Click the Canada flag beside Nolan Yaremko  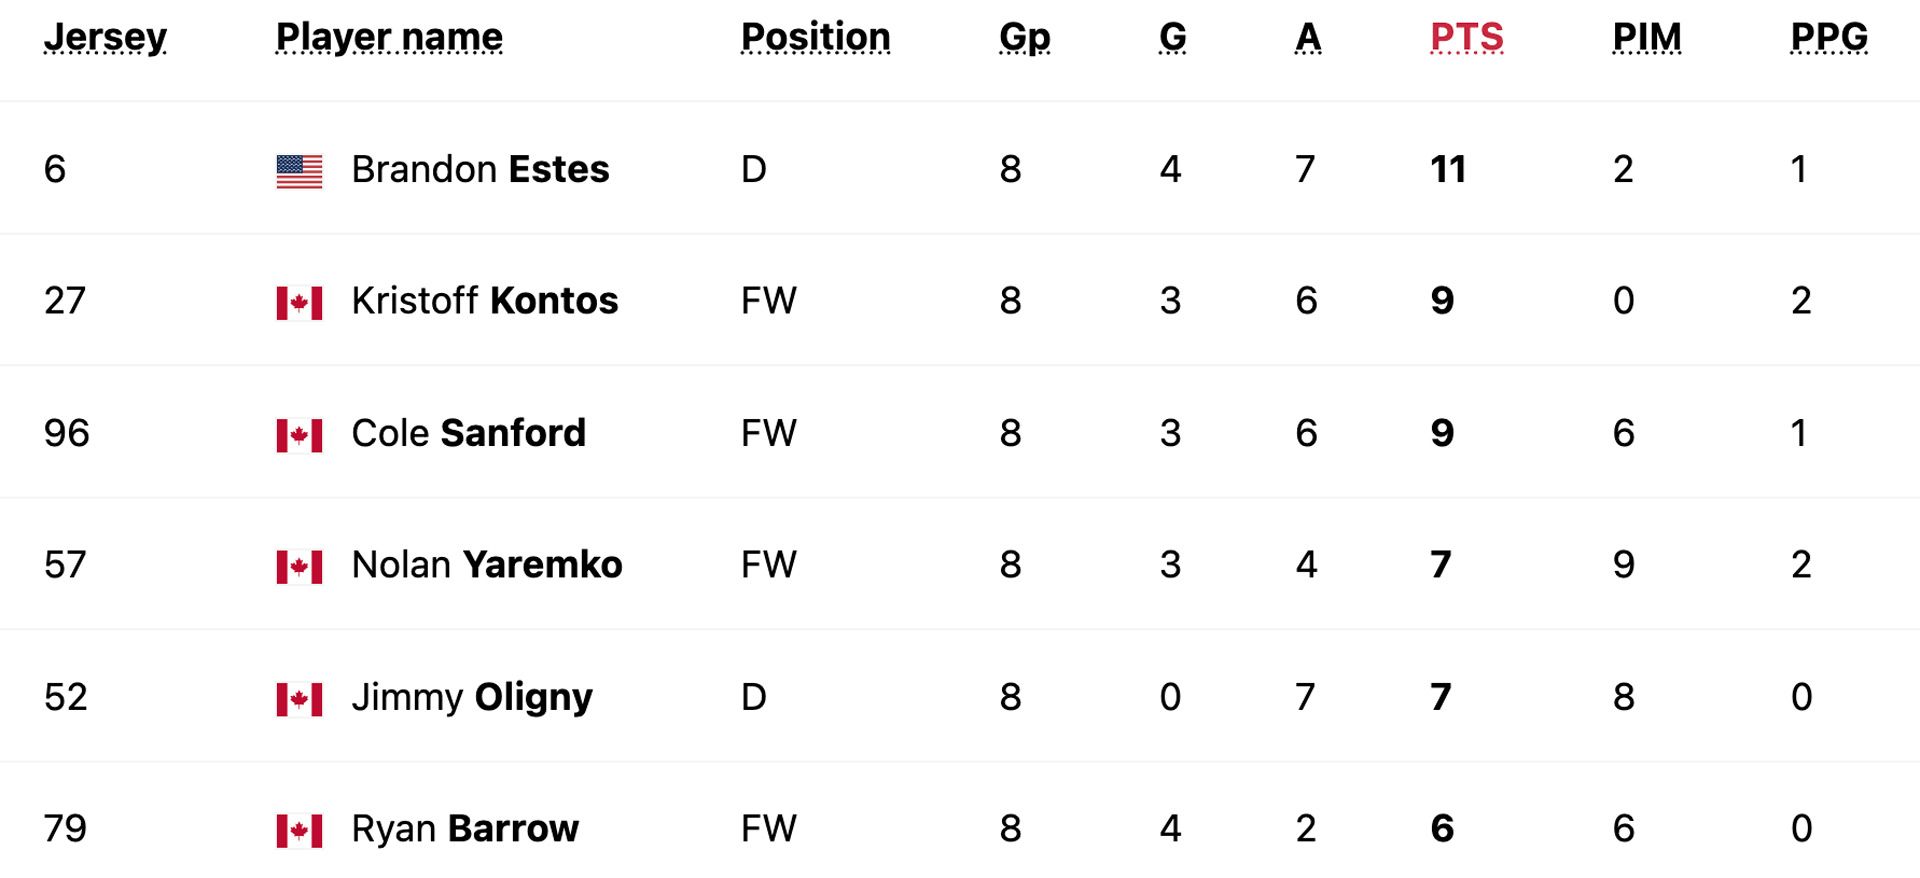[x=299, y=567]
